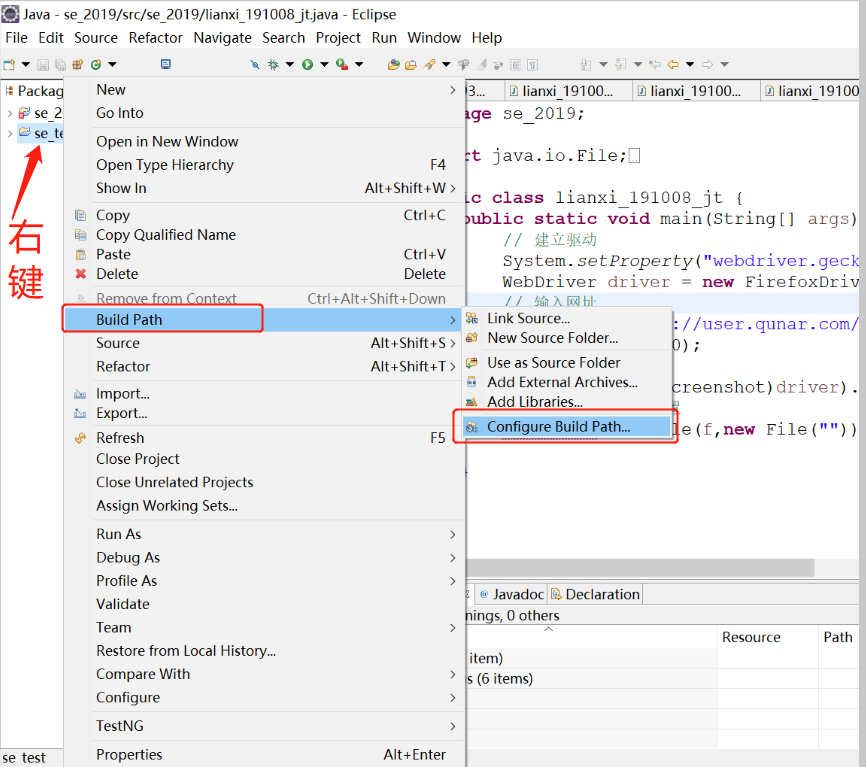Open the Next Annotation dropdown arrow
This screenshot has height=767, width=866.
pos(603,65)
